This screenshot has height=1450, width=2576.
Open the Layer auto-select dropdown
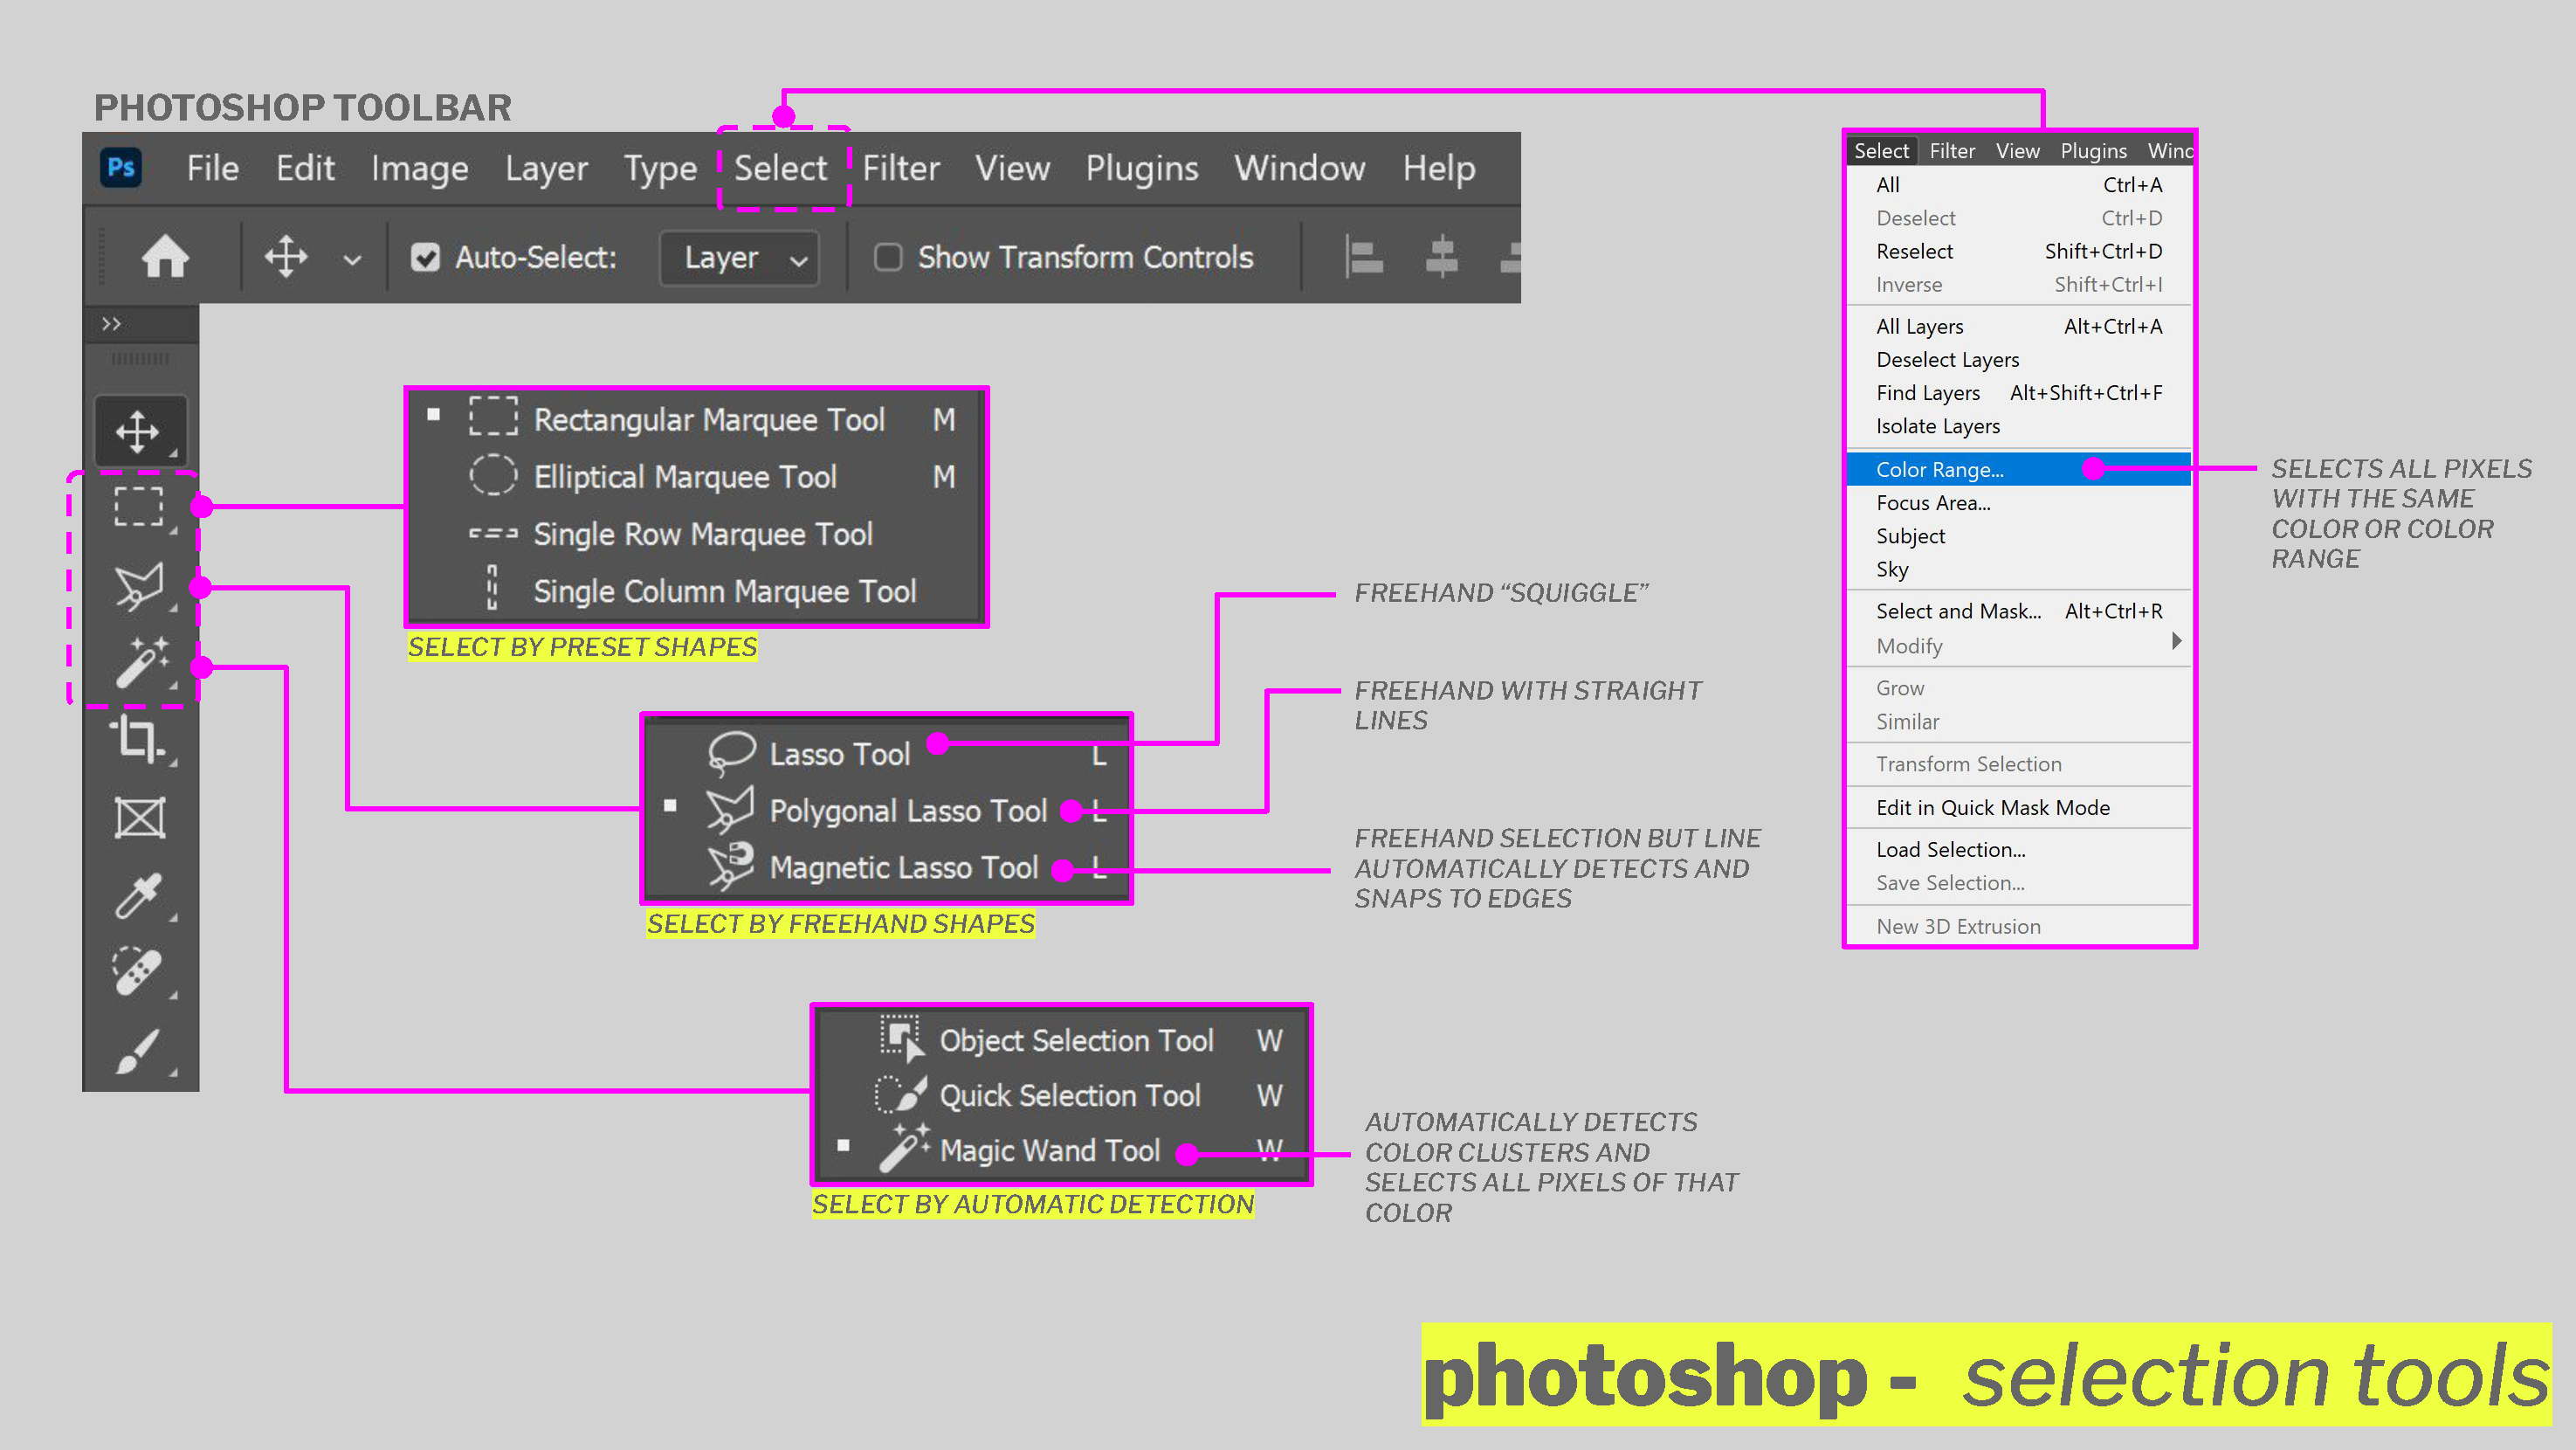(x=740, y=259)
